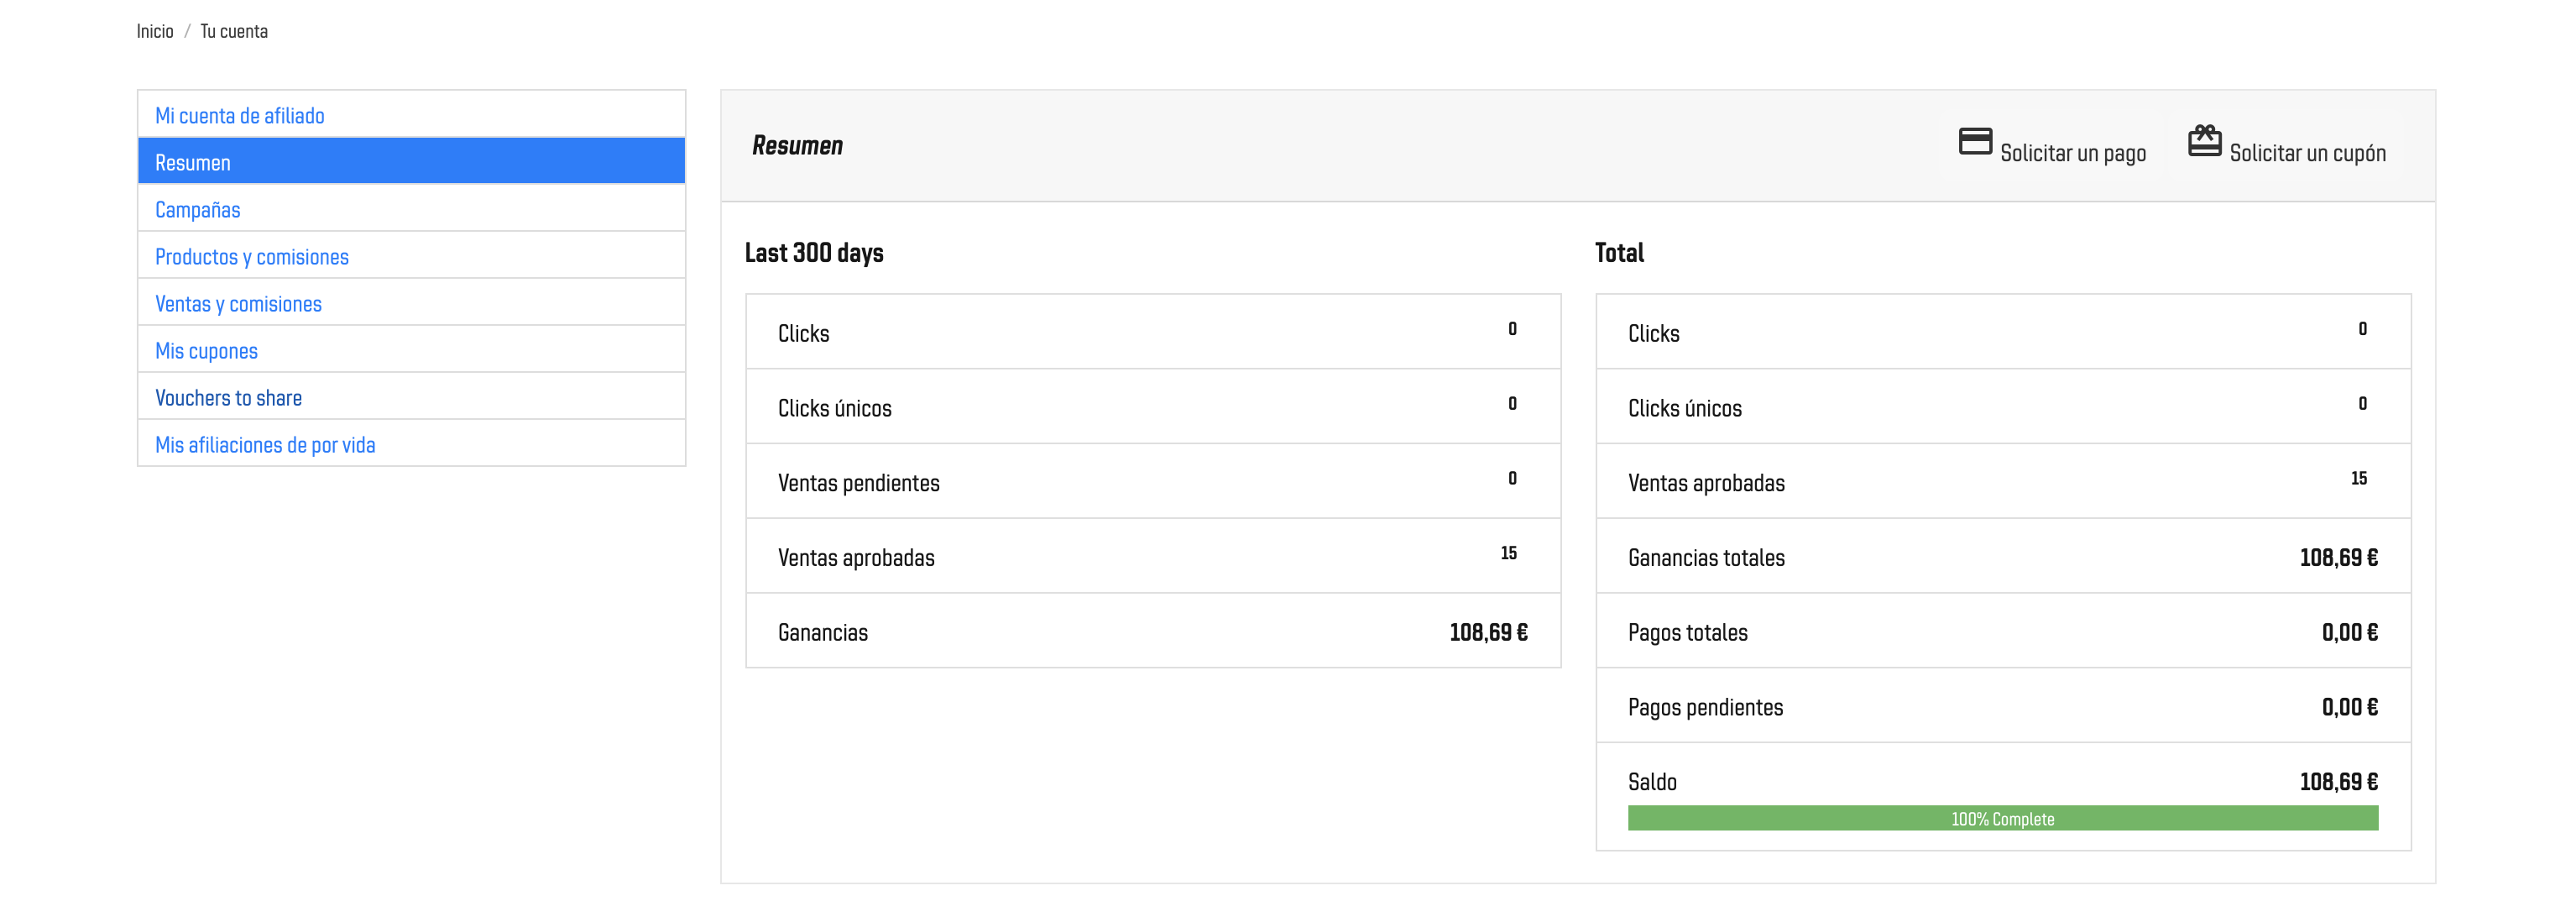Click the Ventas pendientes row
Image resolution: width=2576 pixels, height=917 pixels.
(1152, 482)
